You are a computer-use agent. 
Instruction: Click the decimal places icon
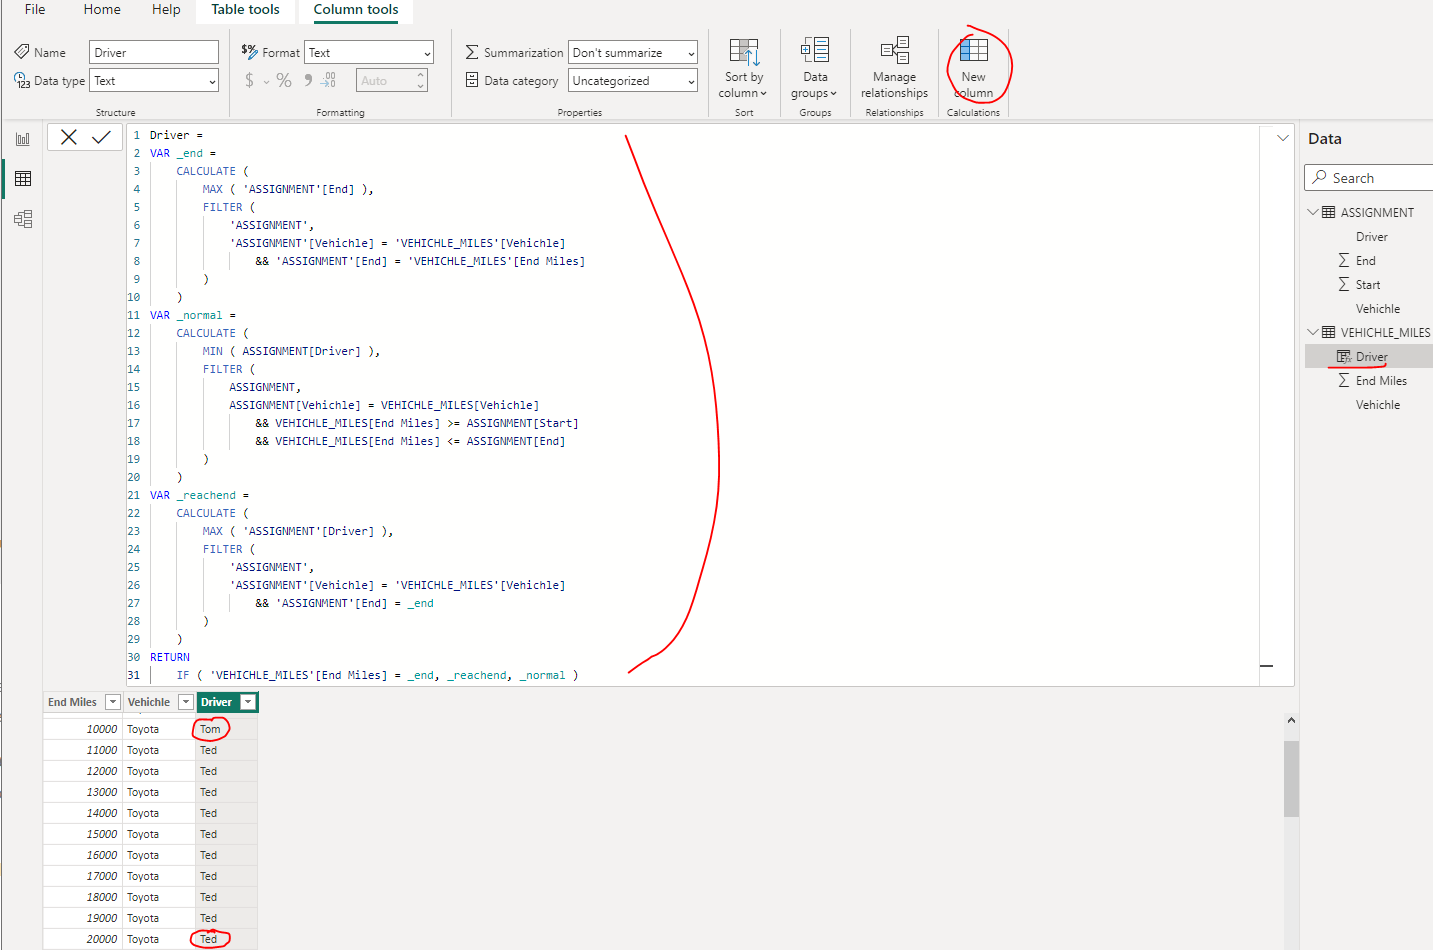tap(329, 80)
